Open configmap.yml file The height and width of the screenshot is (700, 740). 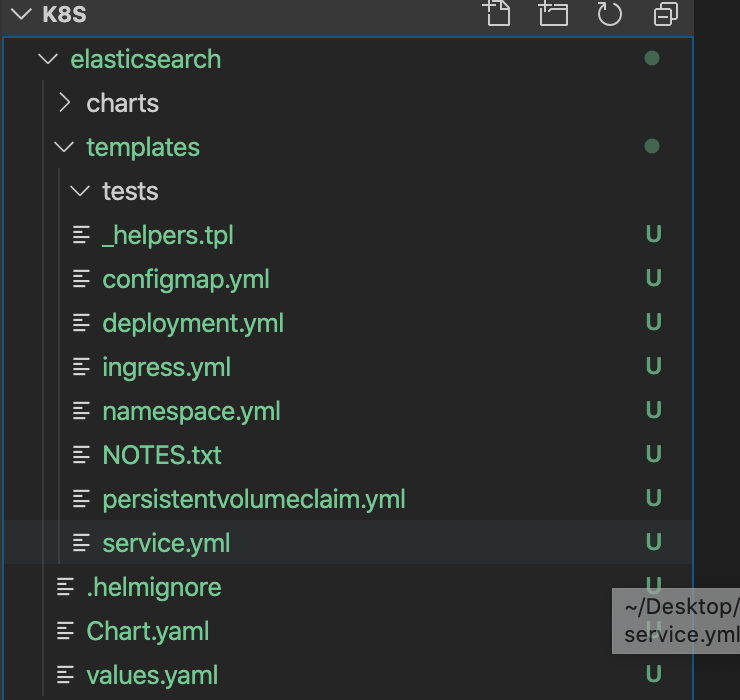pyautogui.click(x=185, y=279)
